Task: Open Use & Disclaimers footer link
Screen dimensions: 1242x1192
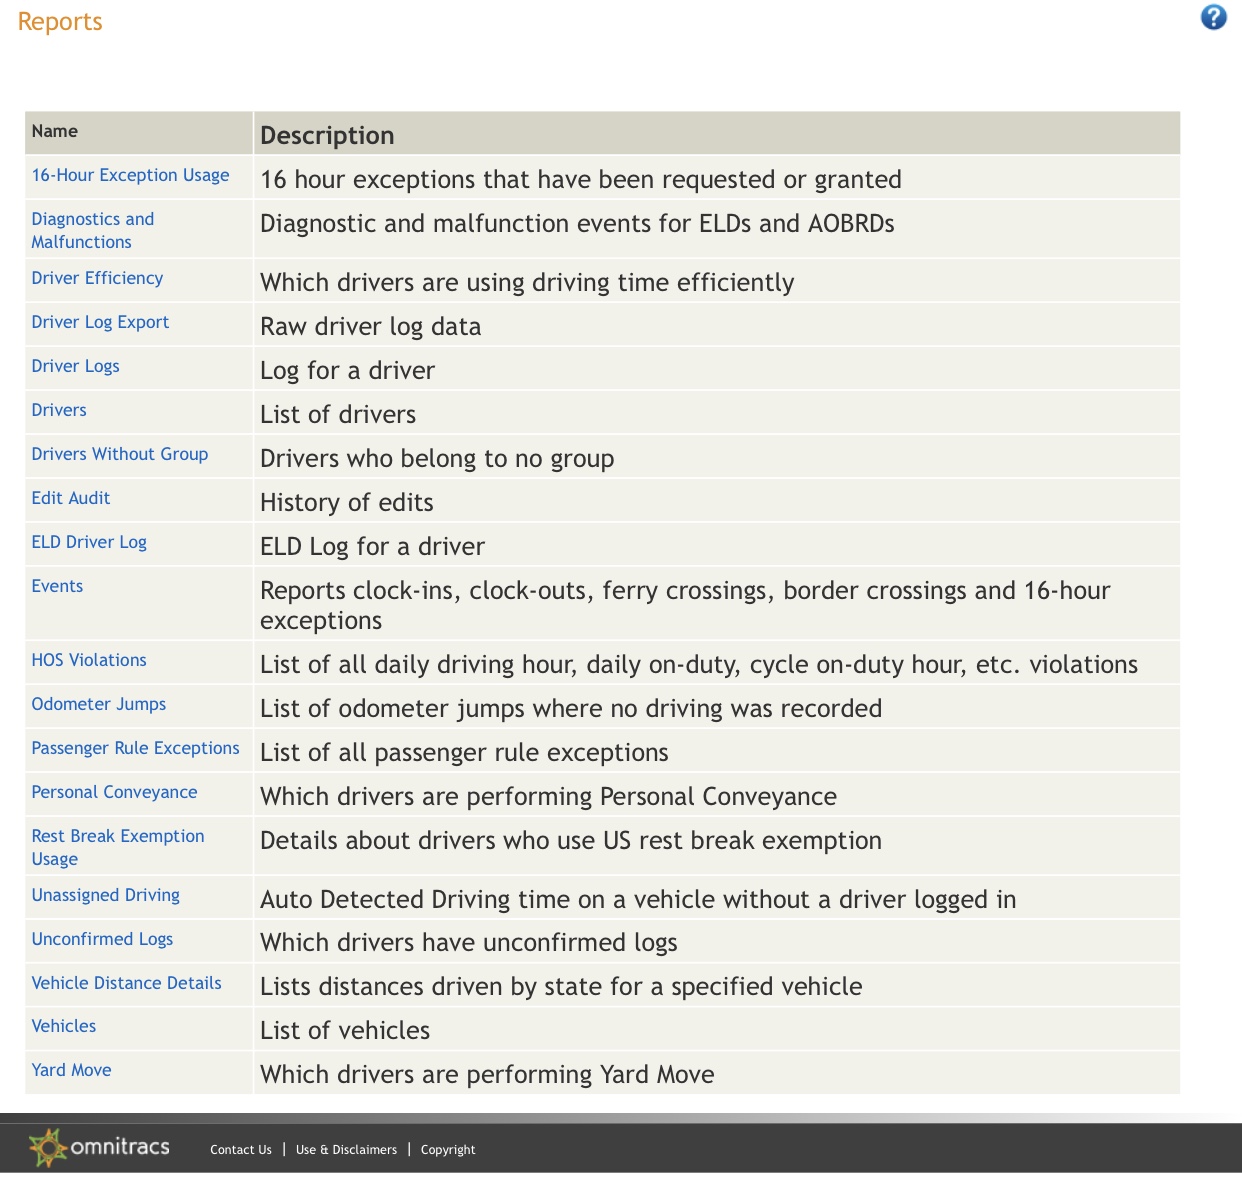Action: pos(346,1150)
